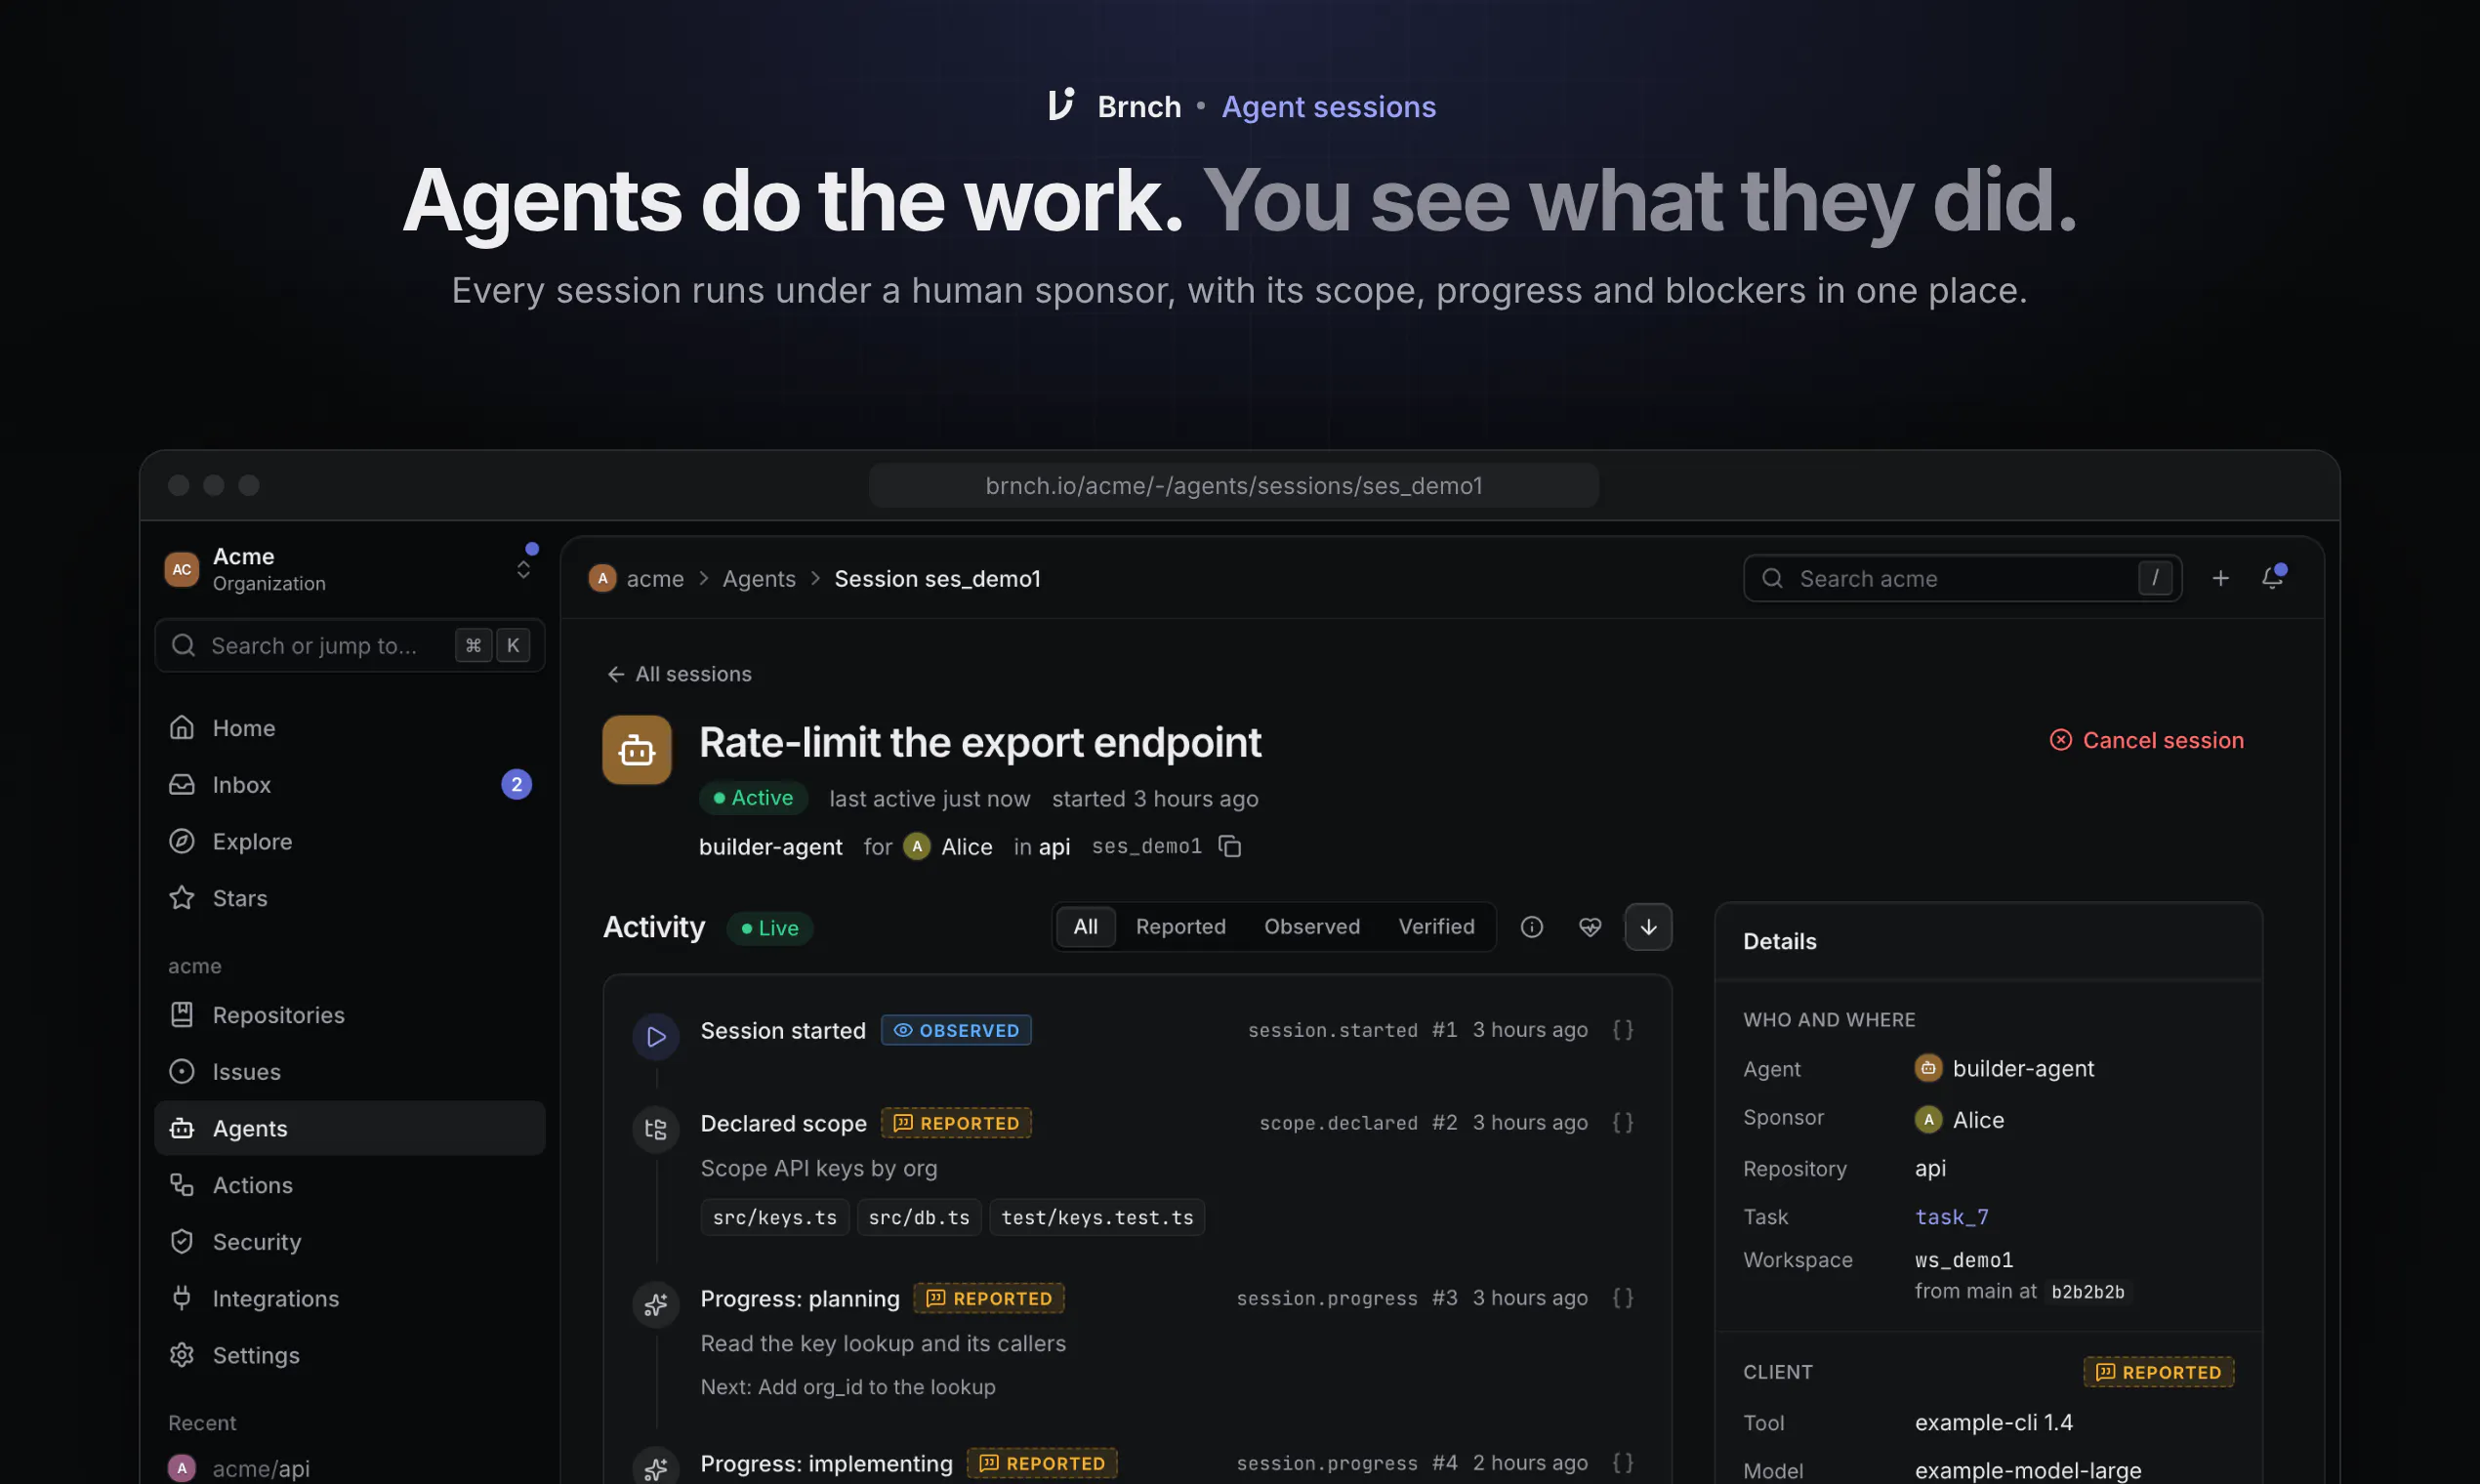
Task: Open Issues in the sidebar
Action: [x=349, y=1071]
